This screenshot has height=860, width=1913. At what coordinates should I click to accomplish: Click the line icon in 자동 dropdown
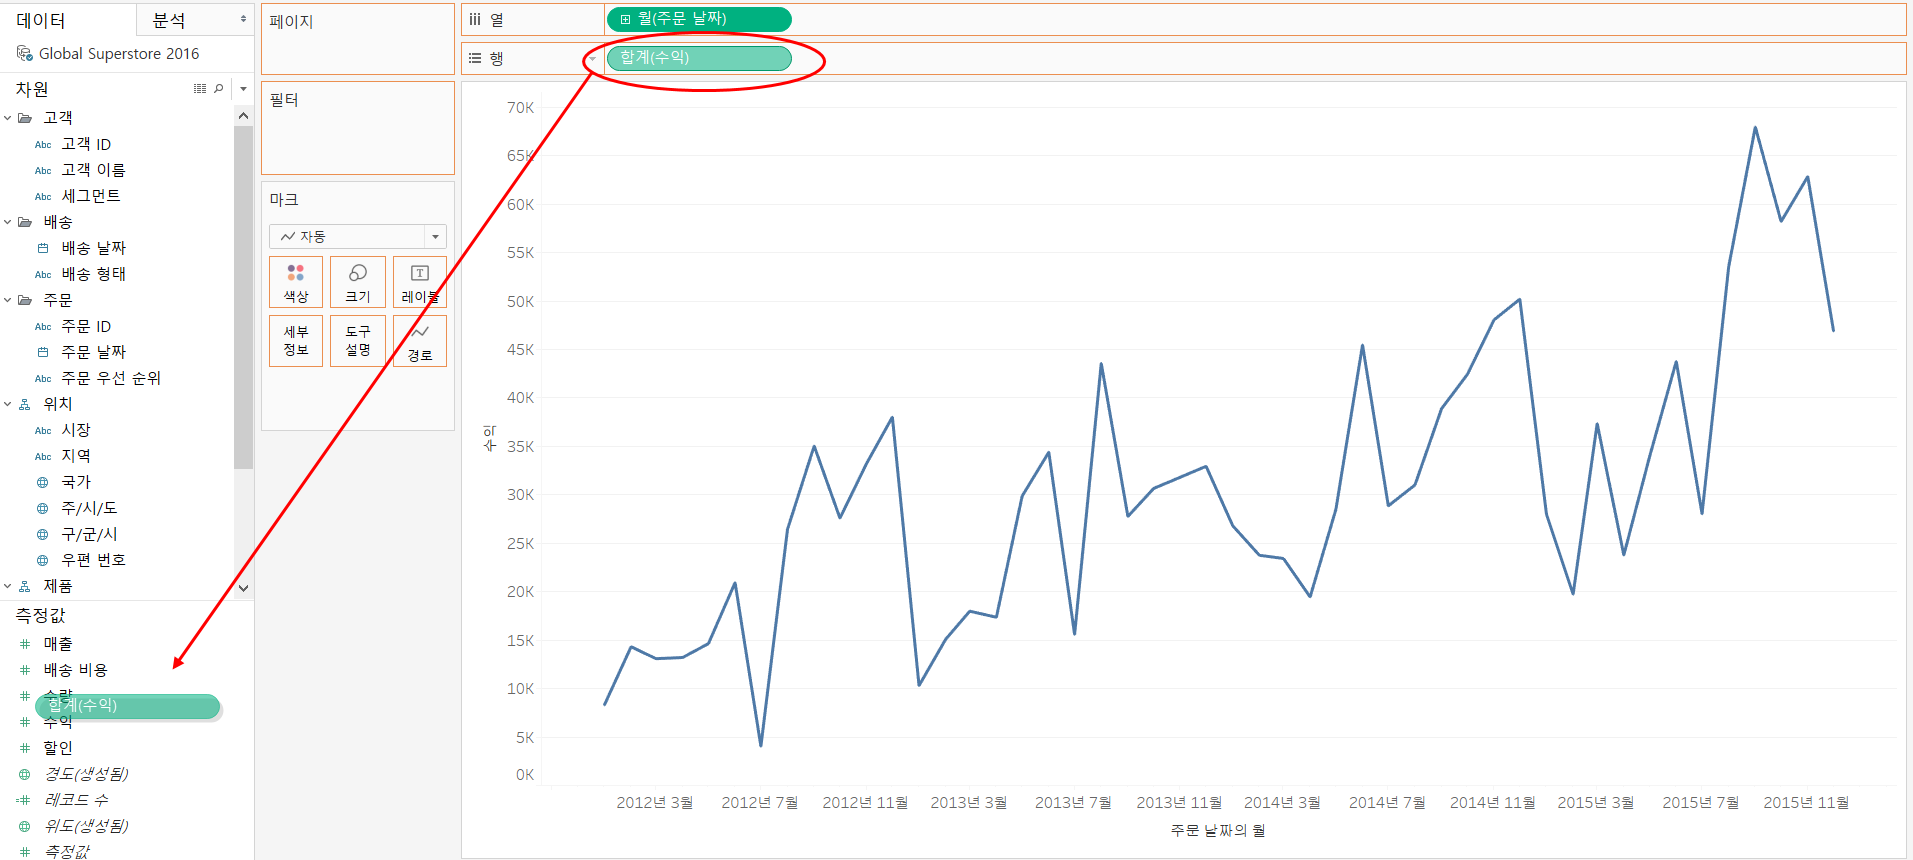pyautogui.click(x=288, y=236)
